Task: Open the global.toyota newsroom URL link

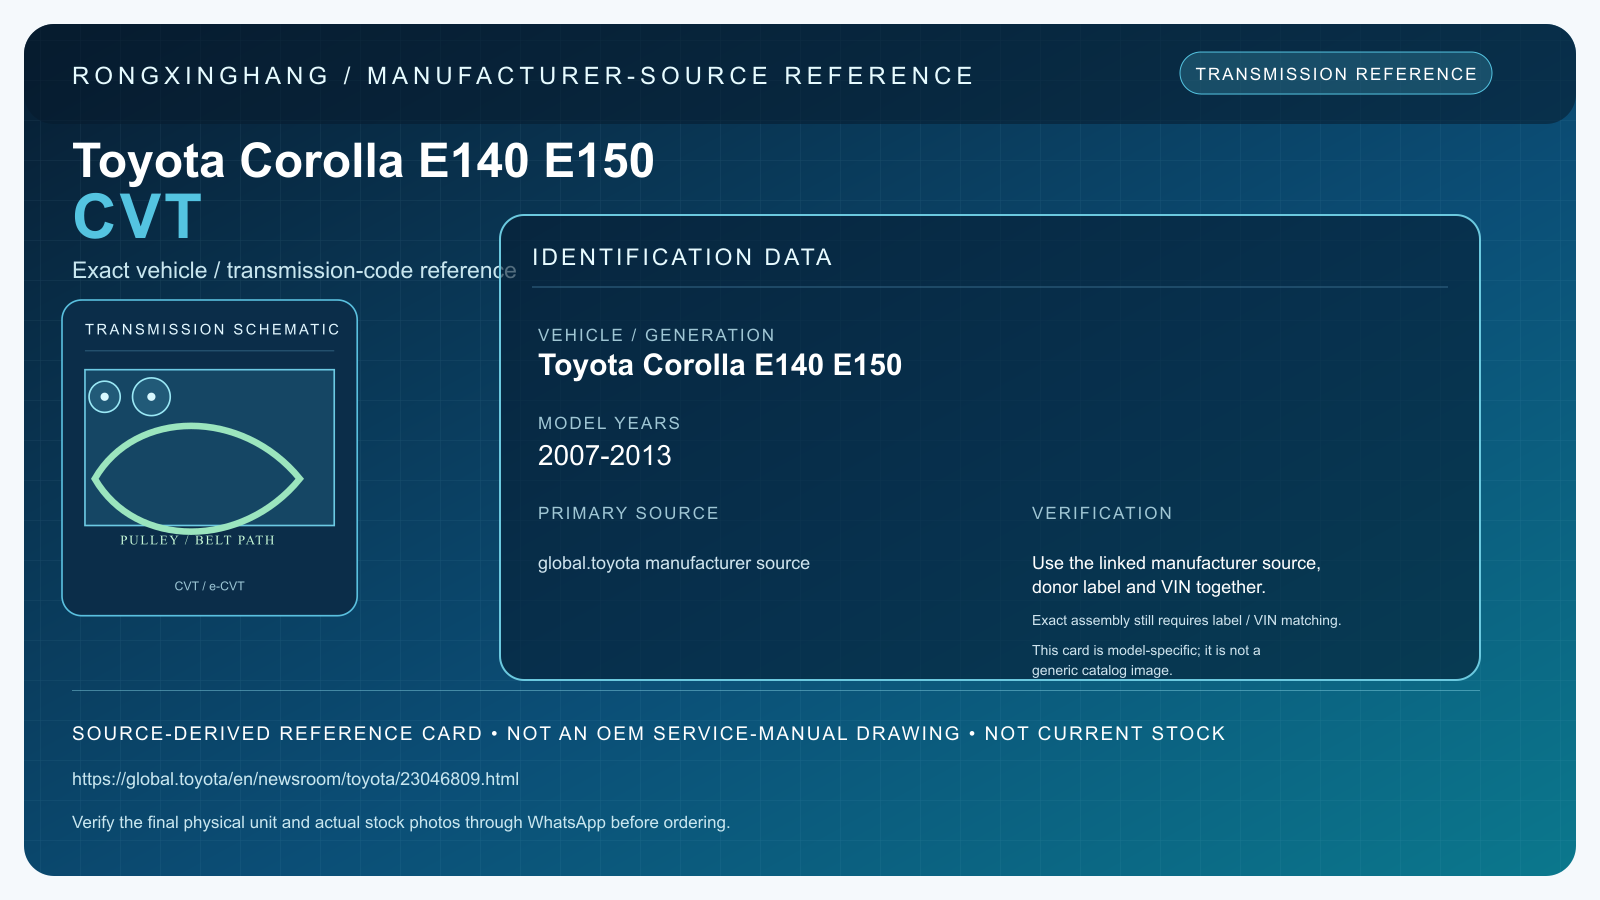Action: (295, 779)
